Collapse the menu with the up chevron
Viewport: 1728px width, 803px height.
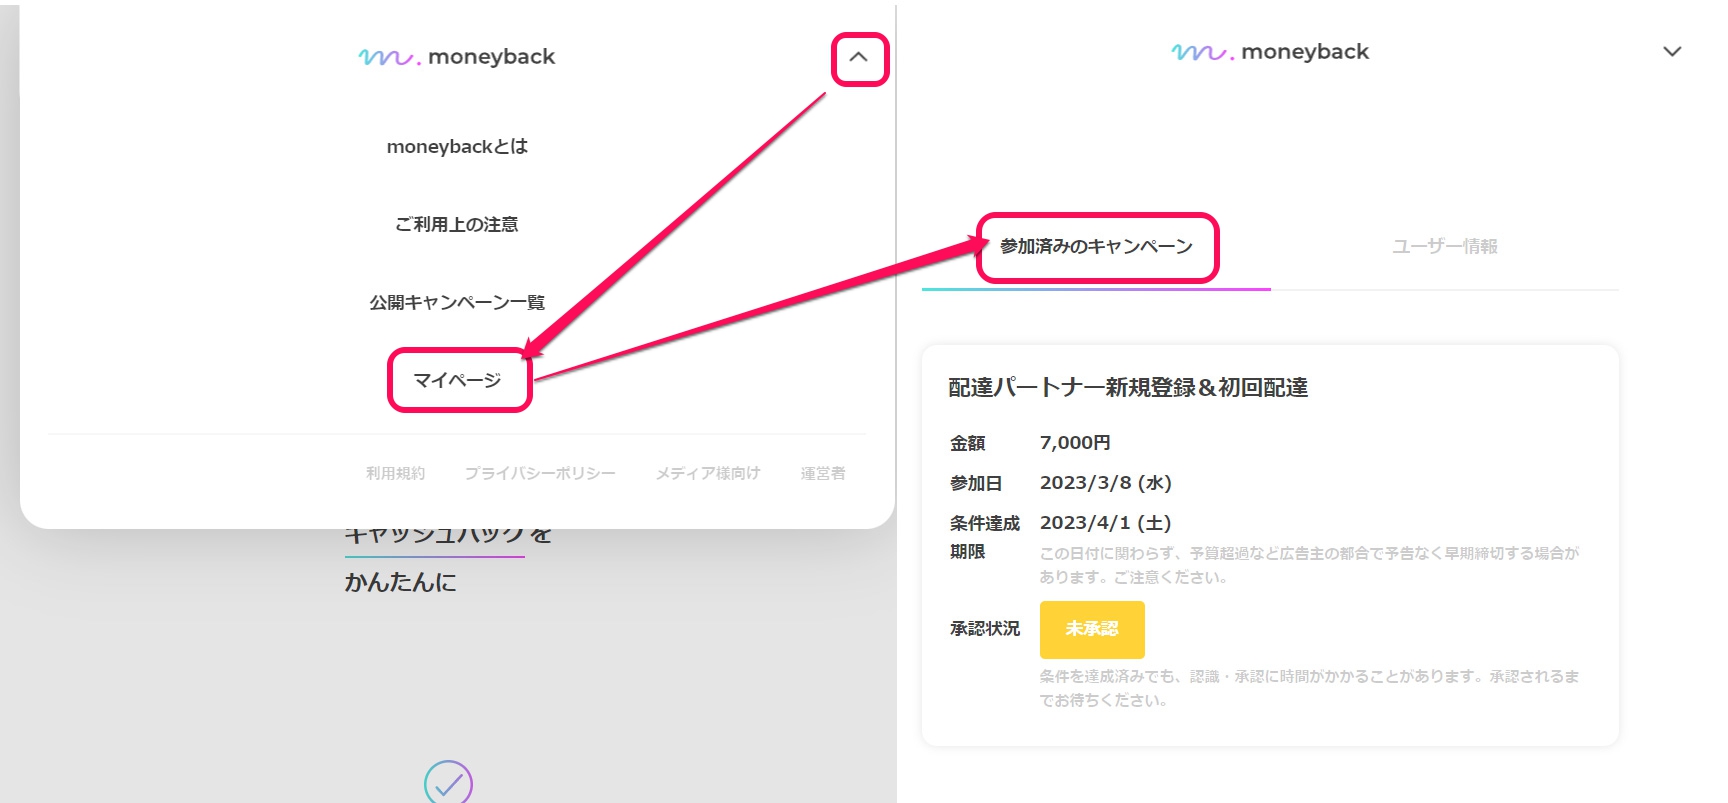858,57
